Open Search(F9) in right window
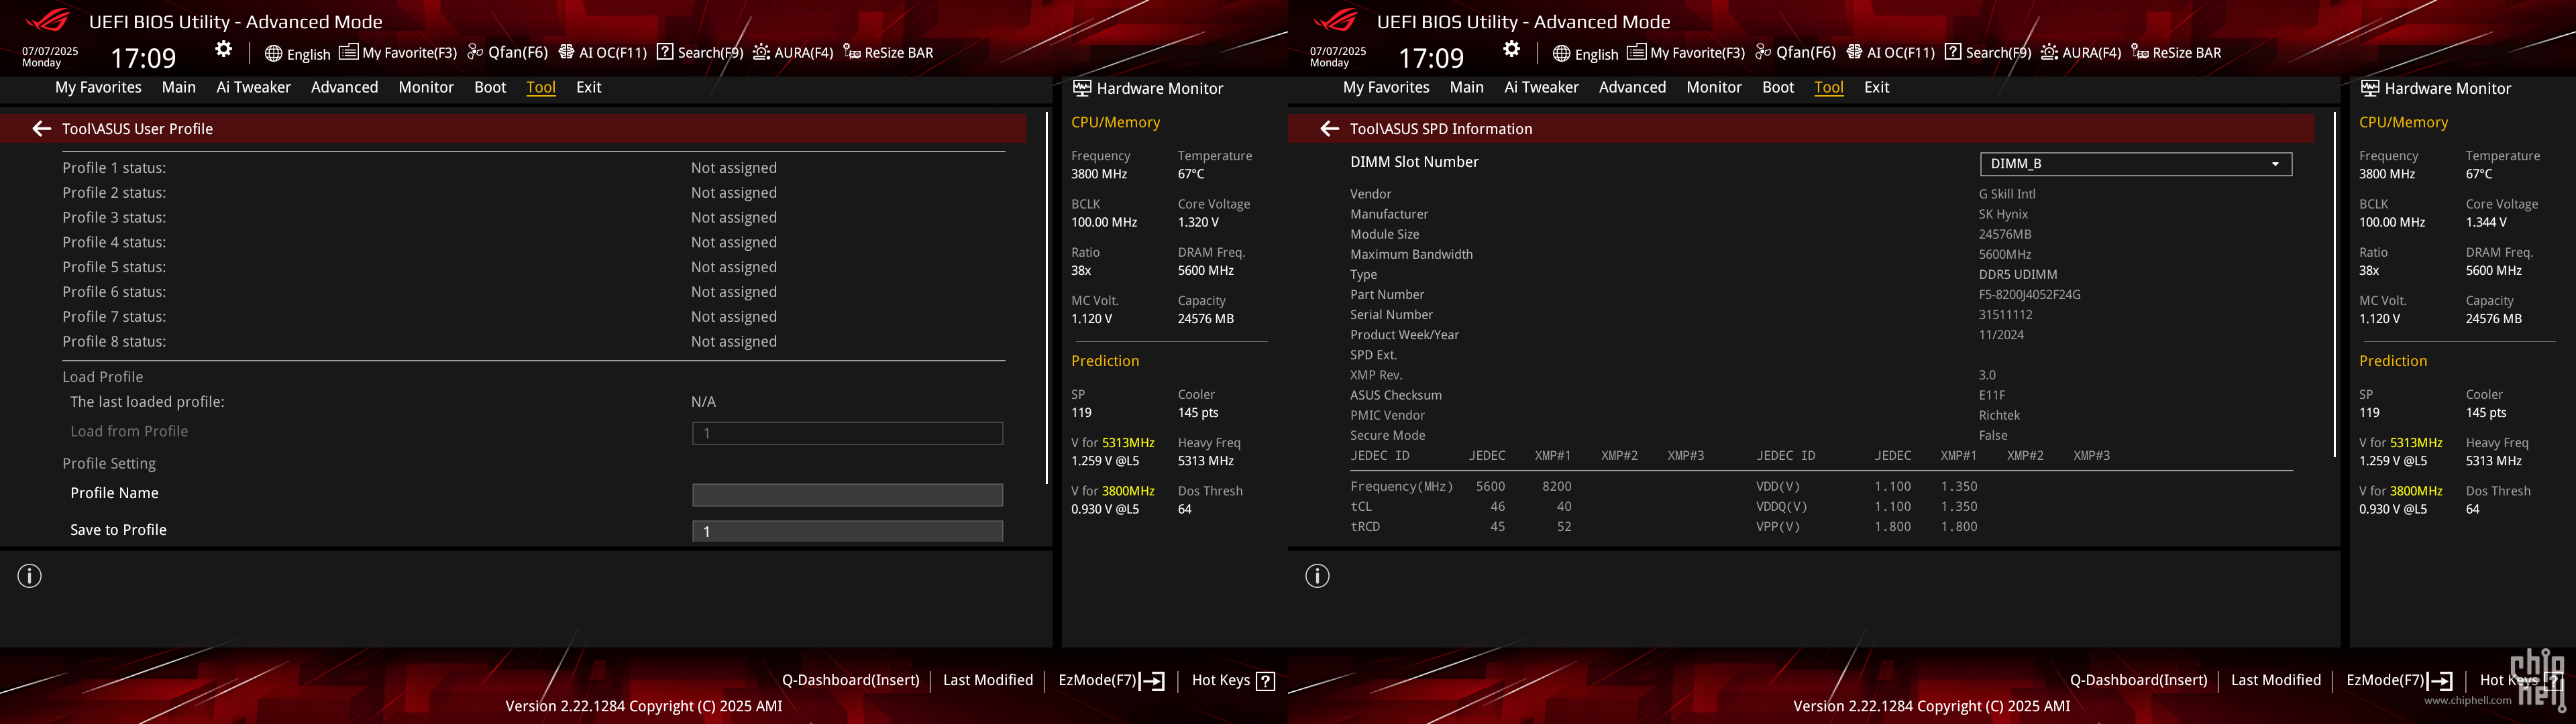 (1988, 53)
